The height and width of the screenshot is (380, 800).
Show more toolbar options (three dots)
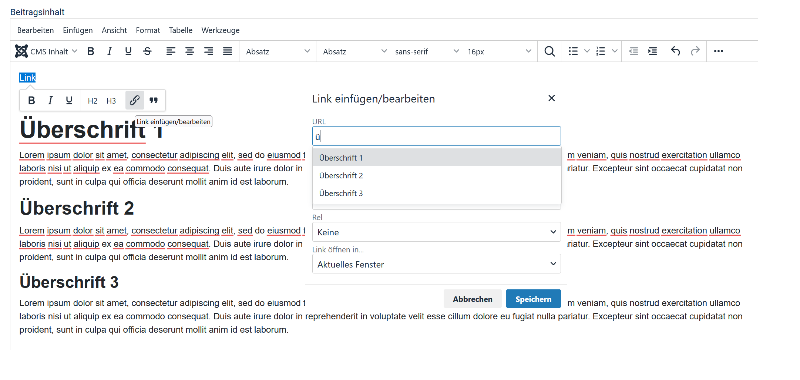click(x=718, y=51)
